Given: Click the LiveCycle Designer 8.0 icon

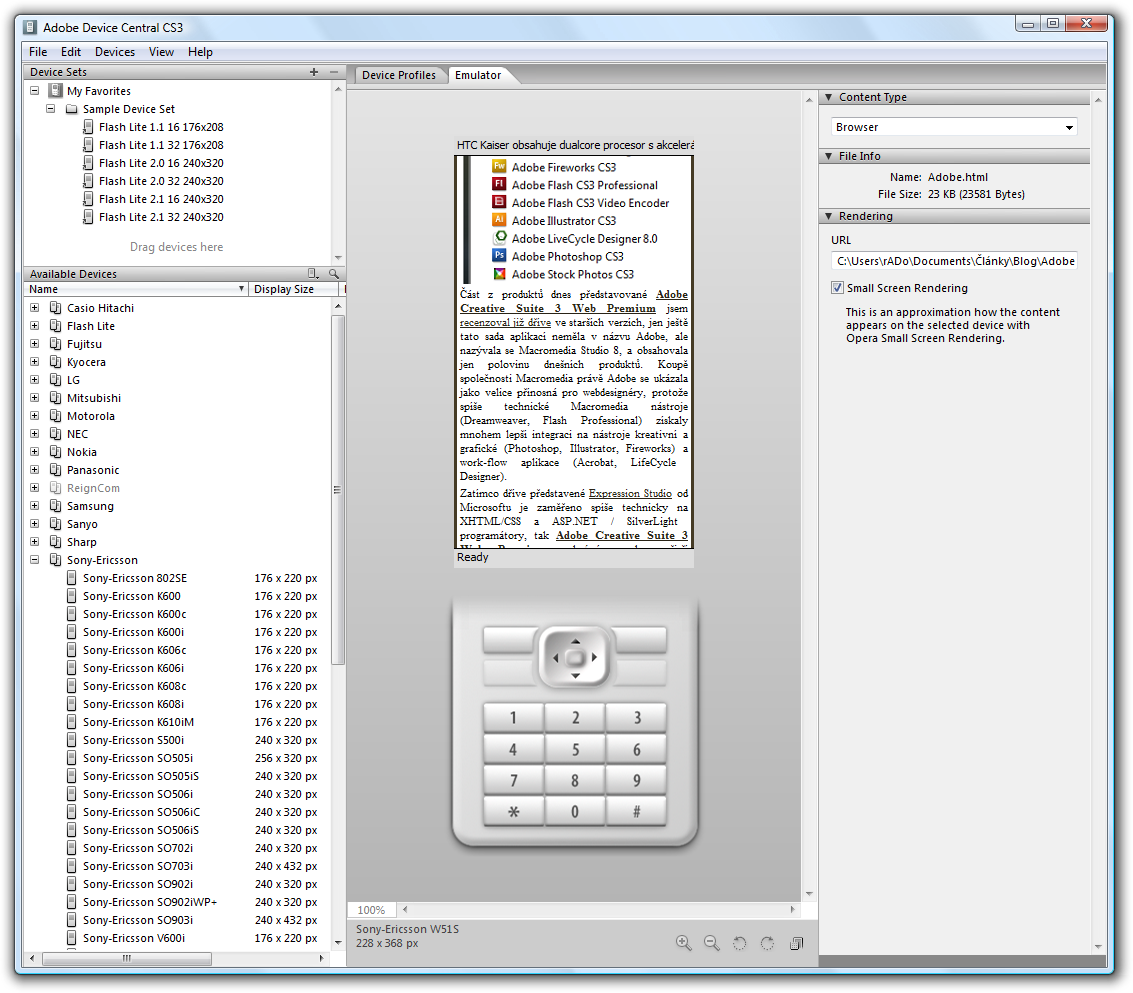Looking at the screenshot, I should (x=499, y=238).
